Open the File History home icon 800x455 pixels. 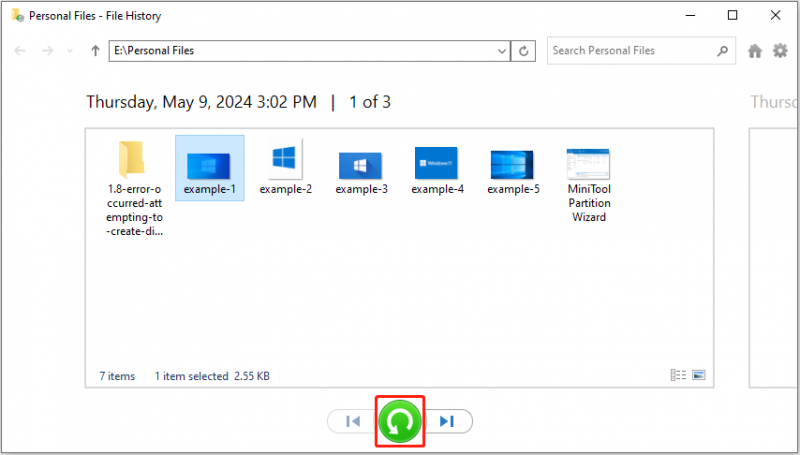(x=755, y=50)
